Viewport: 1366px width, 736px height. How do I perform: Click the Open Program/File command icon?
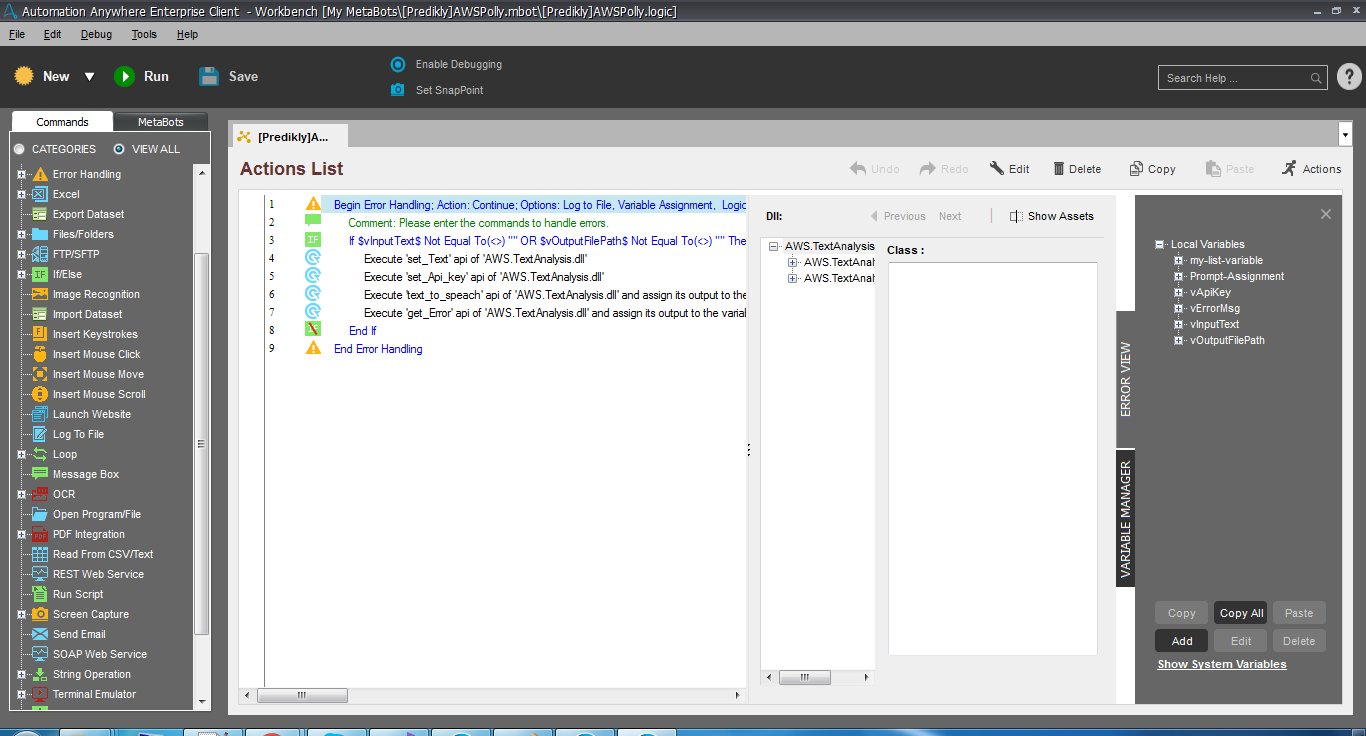pos(40,514)
